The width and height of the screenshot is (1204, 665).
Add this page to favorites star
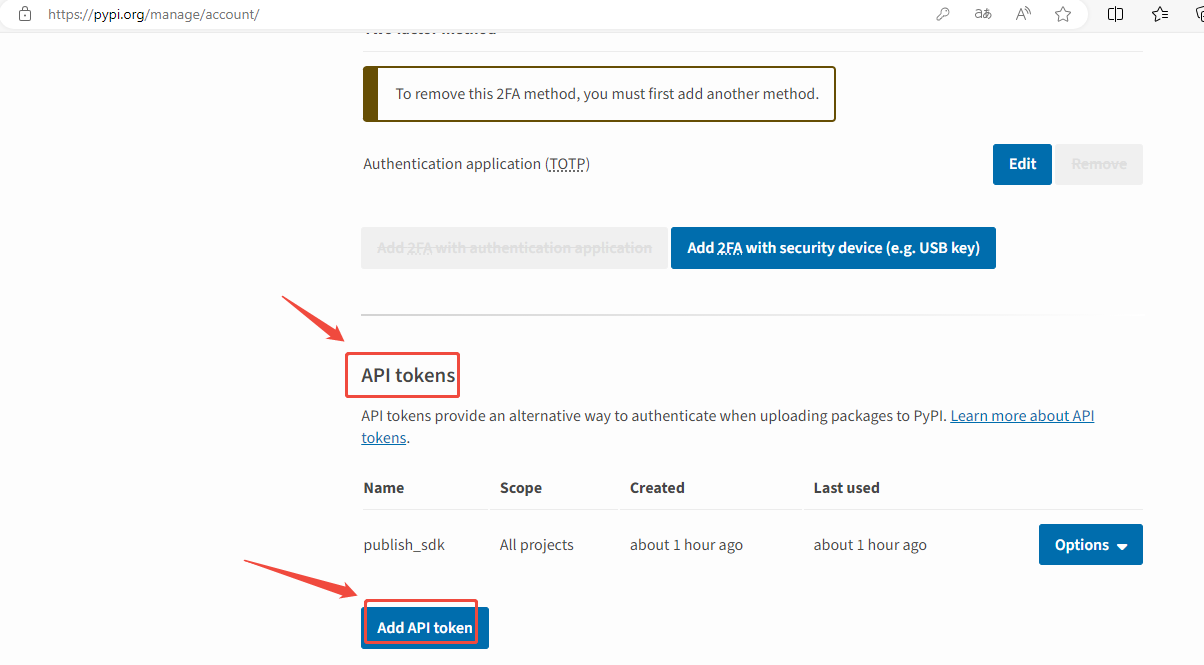pos(1063,14)
